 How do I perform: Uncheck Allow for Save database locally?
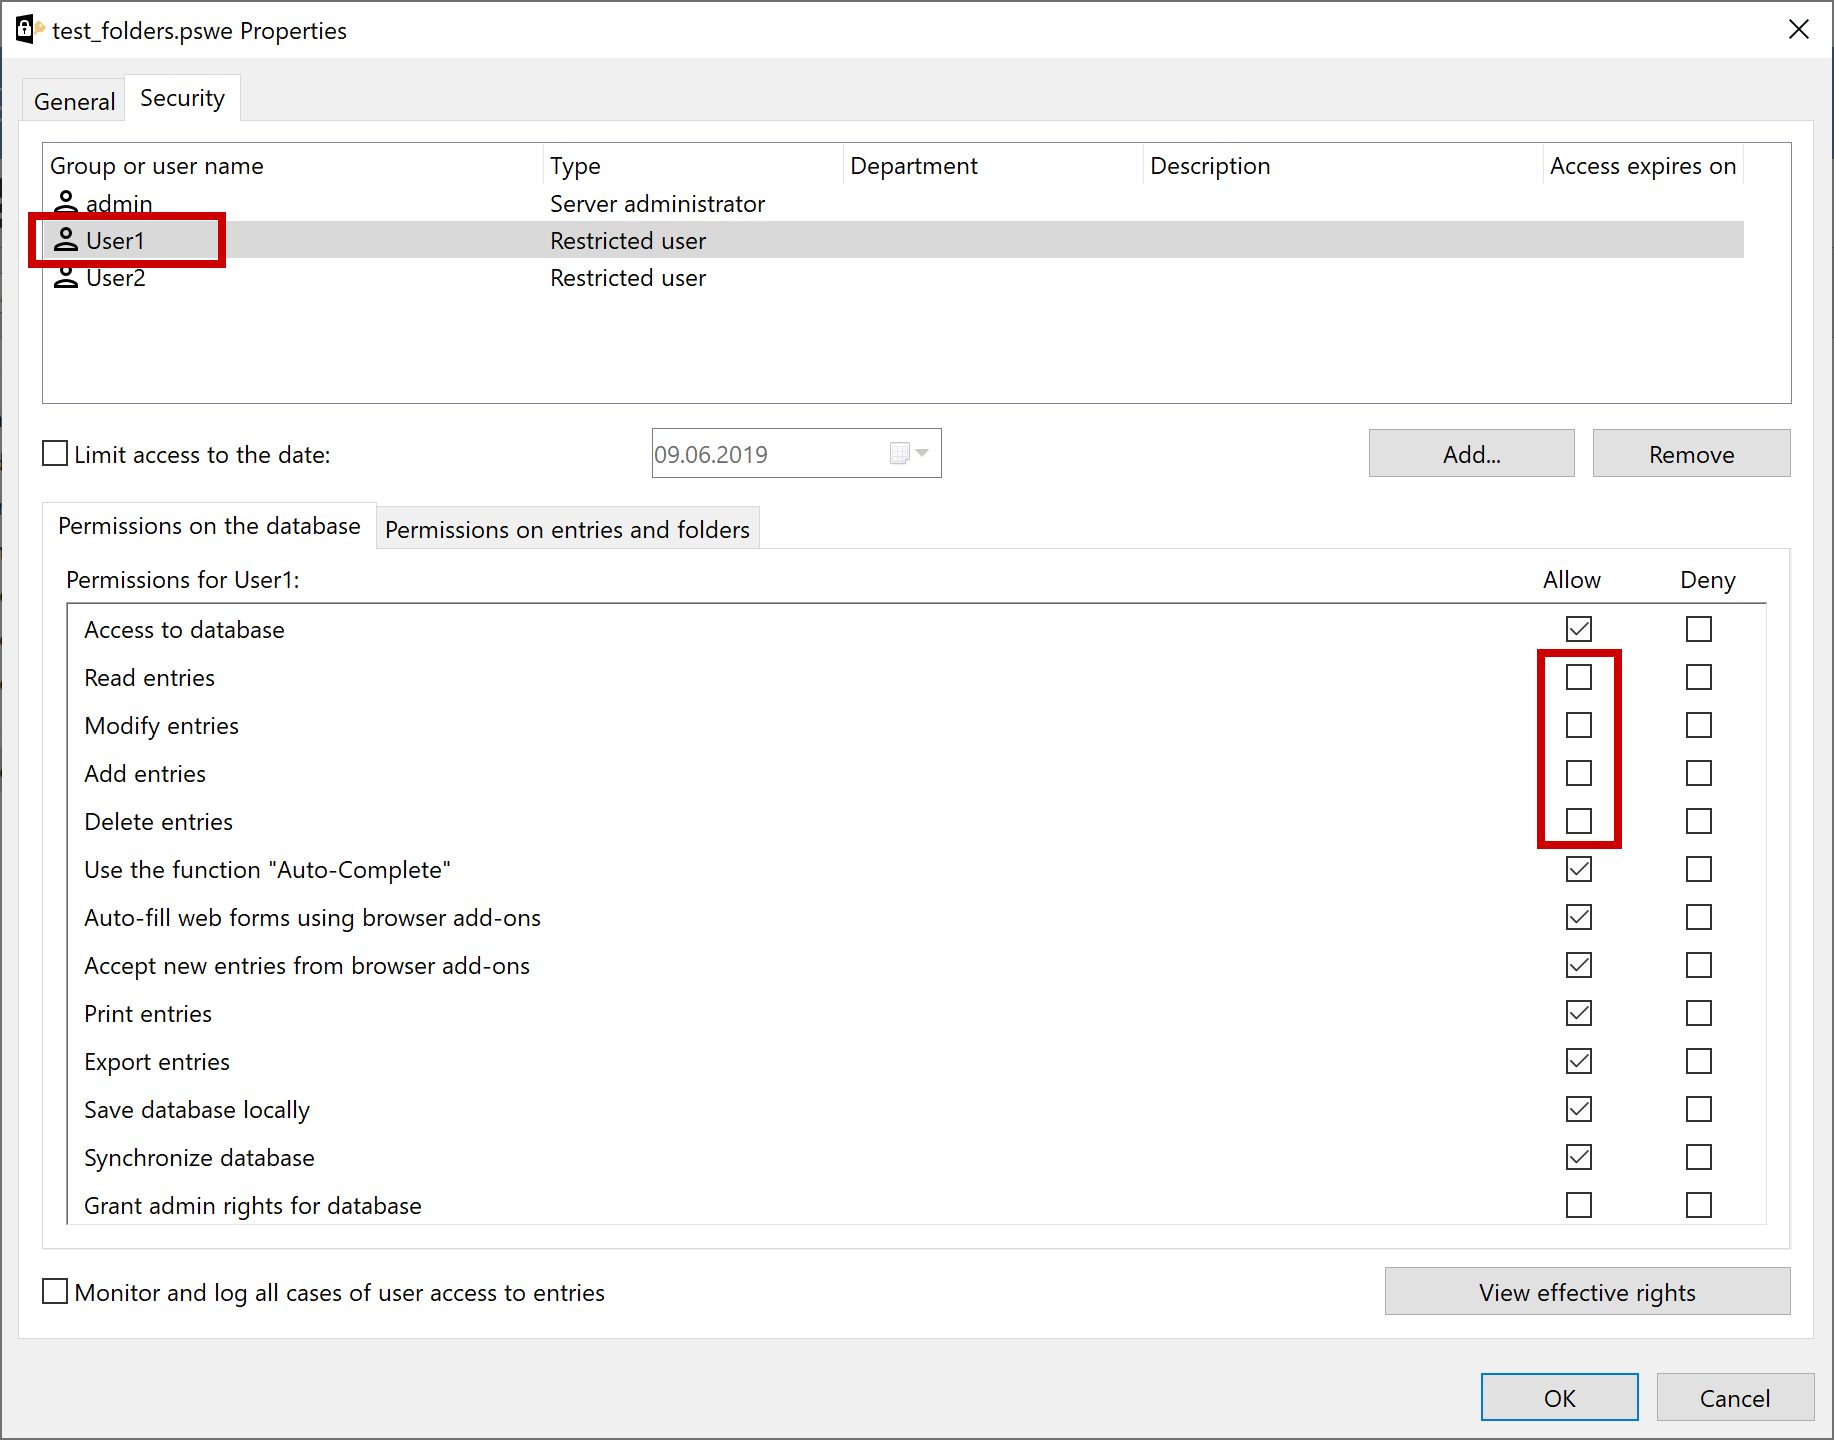click(x=1579, y=1109)
